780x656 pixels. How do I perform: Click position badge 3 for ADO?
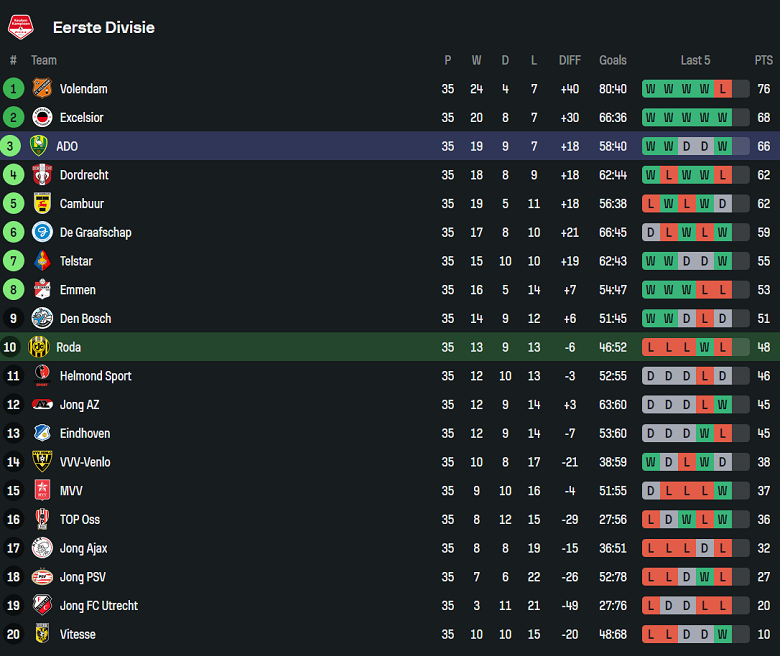pos(12,146)
